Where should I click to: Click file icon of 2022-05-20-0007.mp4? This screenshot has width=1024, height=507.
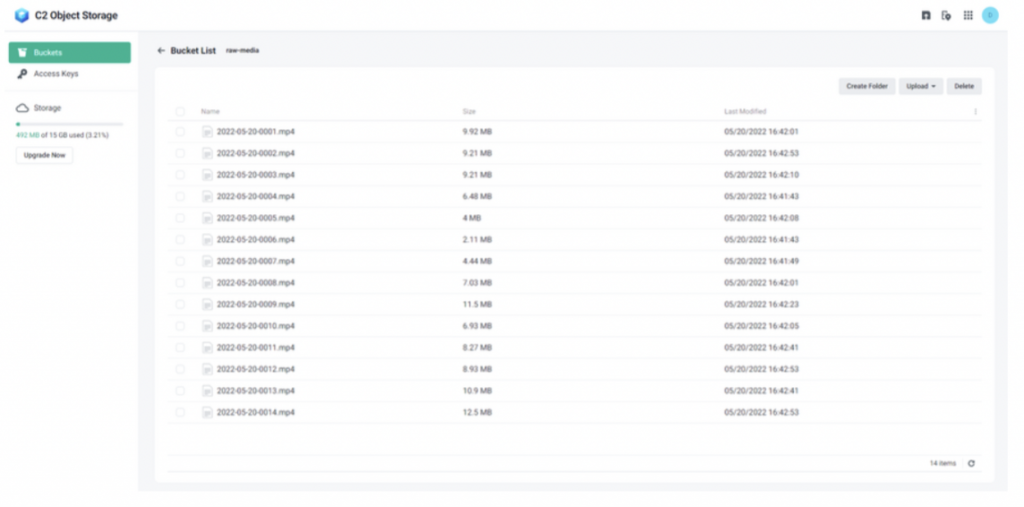pos(208,261)
